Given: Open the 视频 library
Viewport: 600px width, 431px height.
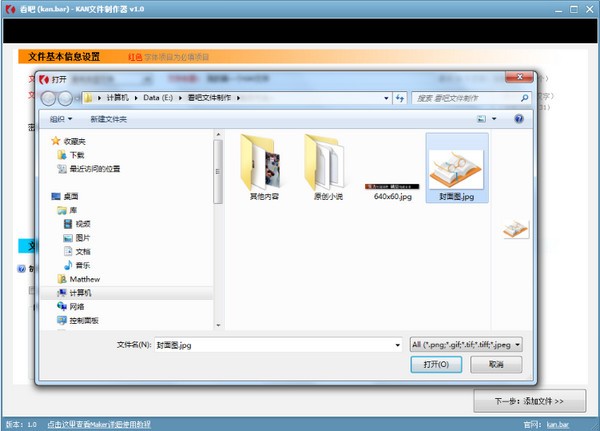Looking at the screenshot, I should (77, 224).
